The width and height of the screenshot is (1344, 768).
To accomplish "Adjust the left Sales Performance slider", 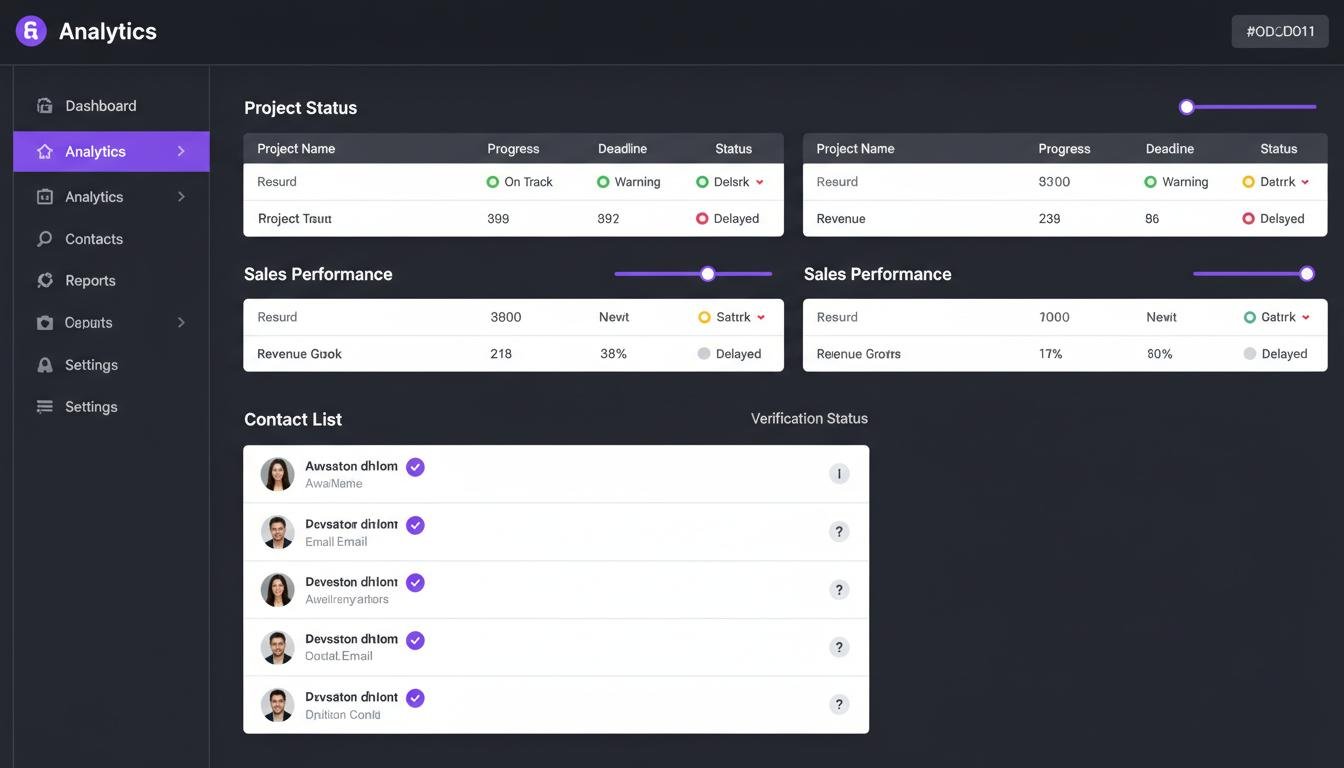I will (708, 274).
